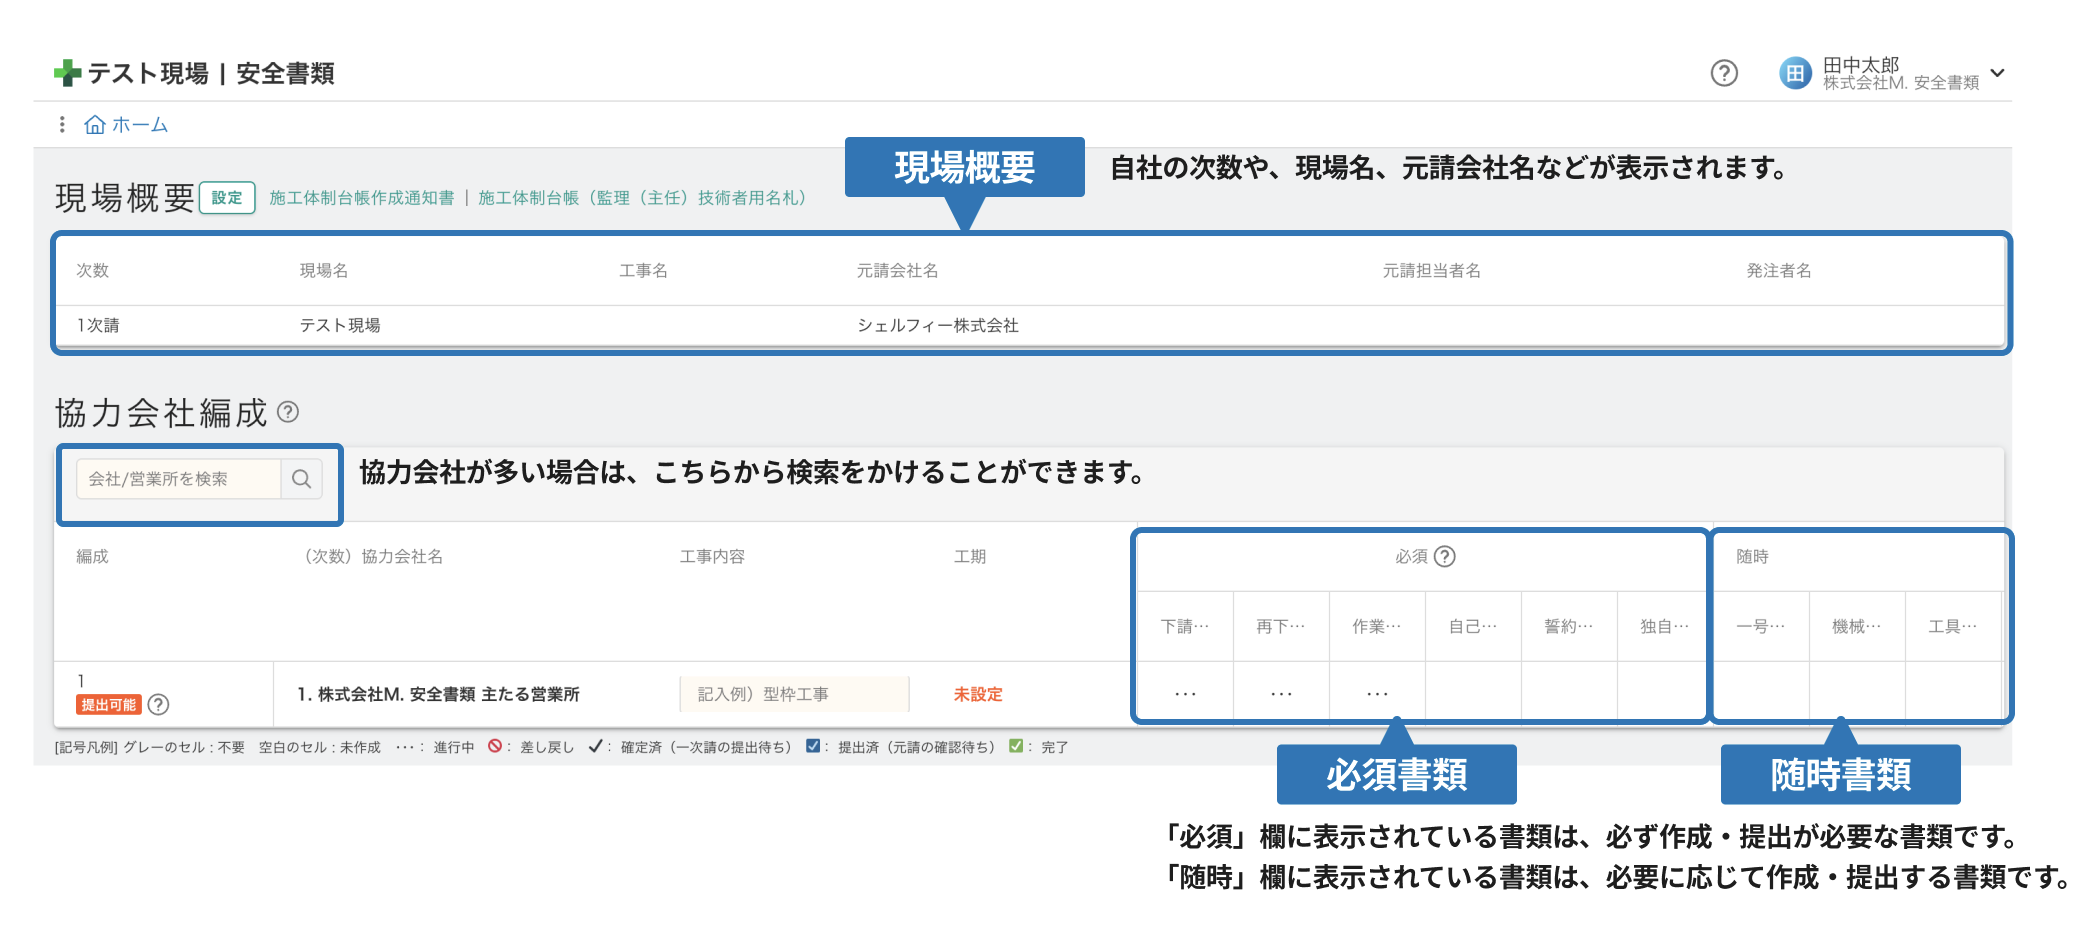The height and width of the screenshot is (948, 2080).
Task: Click the search magnifier icon
Action: (301, 479)
